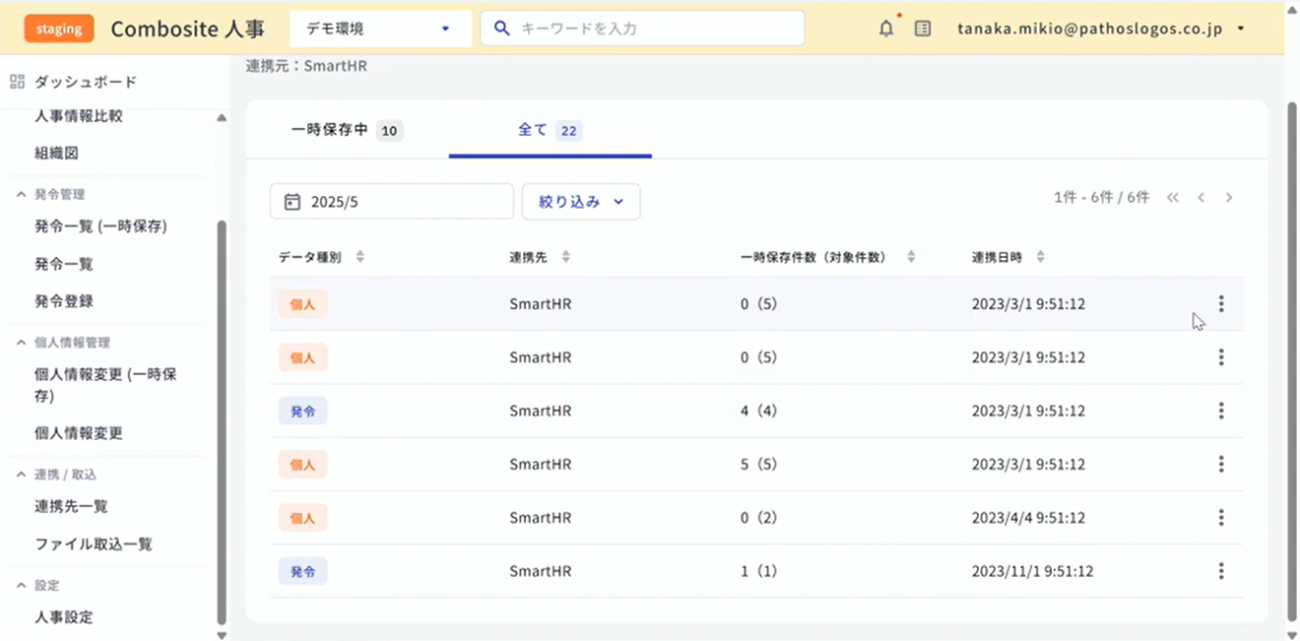Open ダッシュボード in the sidebar
The height and width of the screenshot is (641, 1300).
pos(86,82)
